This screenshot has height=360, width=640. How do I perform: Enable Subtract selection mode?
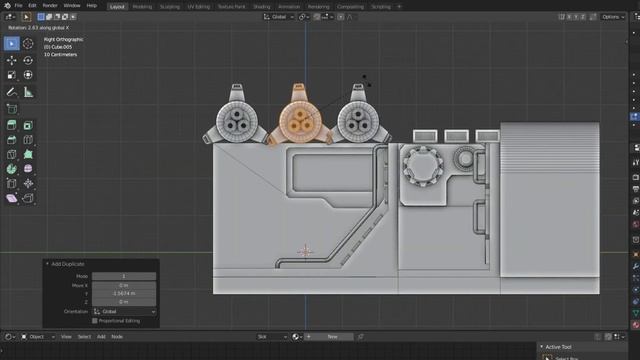[57, 17]
